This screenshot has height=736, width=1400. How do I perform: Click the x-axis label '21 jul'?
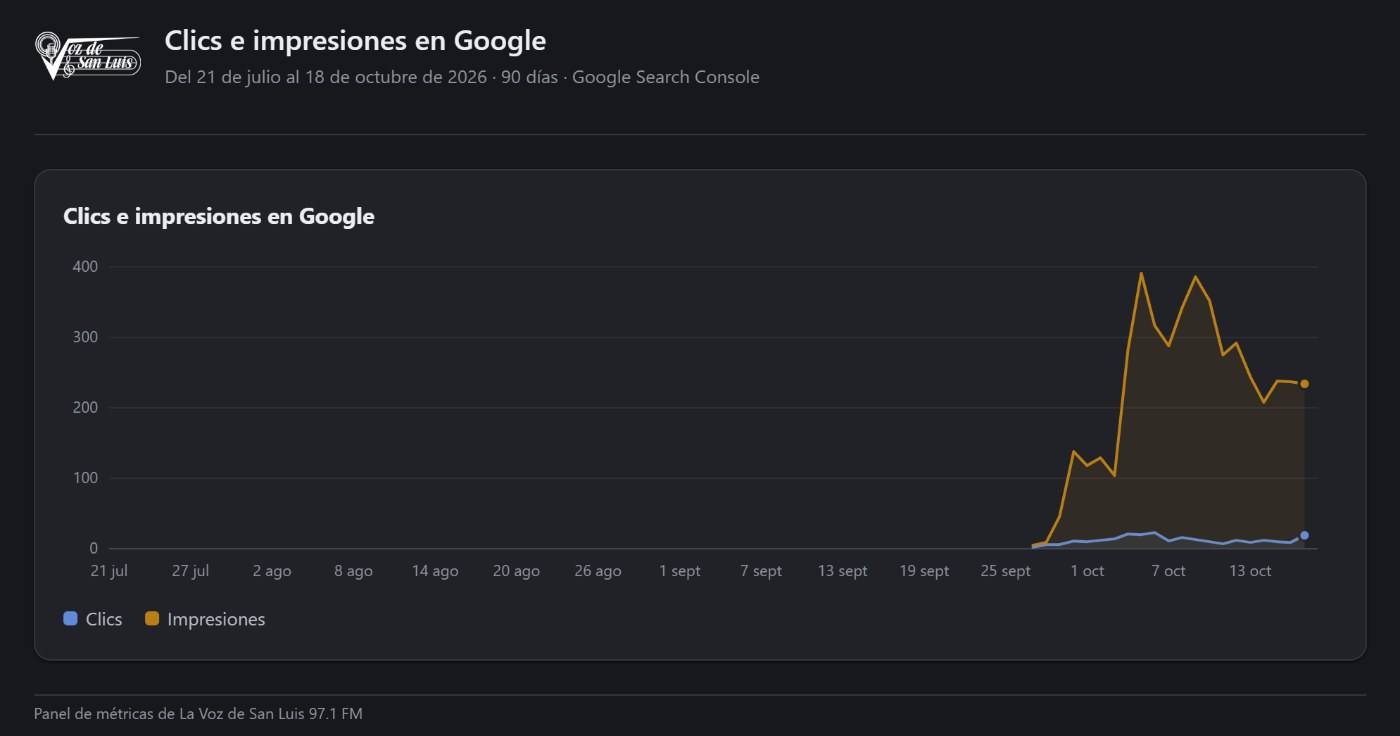[x=109, y=571]
